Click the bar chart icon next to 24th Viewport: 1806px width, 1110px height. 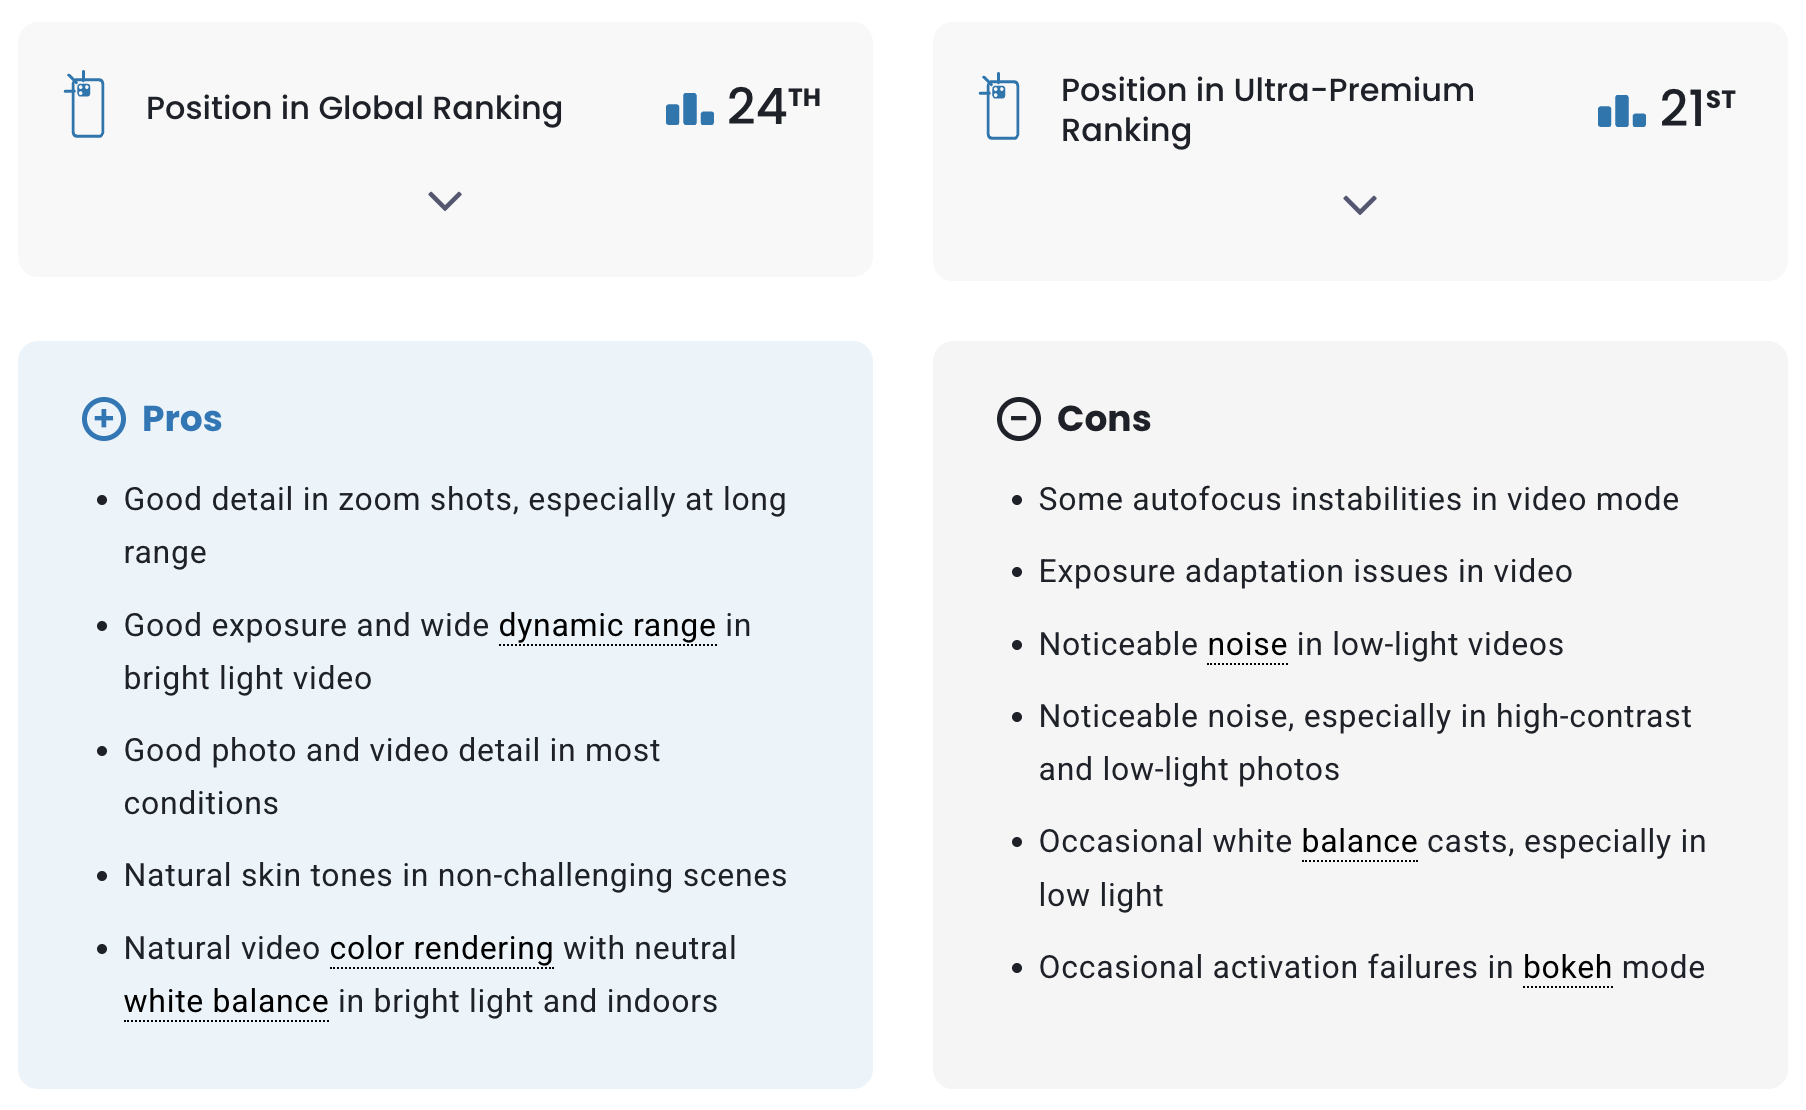click(x=690, y=109)
